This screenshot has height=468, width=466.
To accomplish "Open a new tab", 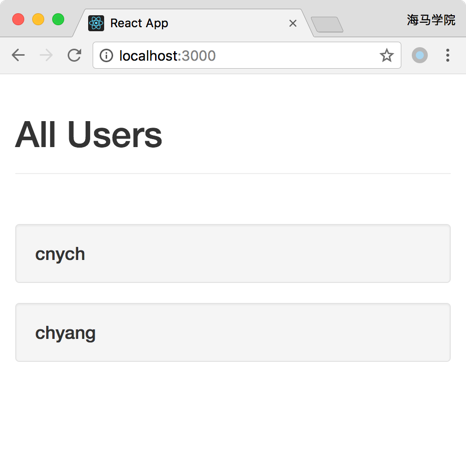I will (327, 25).
